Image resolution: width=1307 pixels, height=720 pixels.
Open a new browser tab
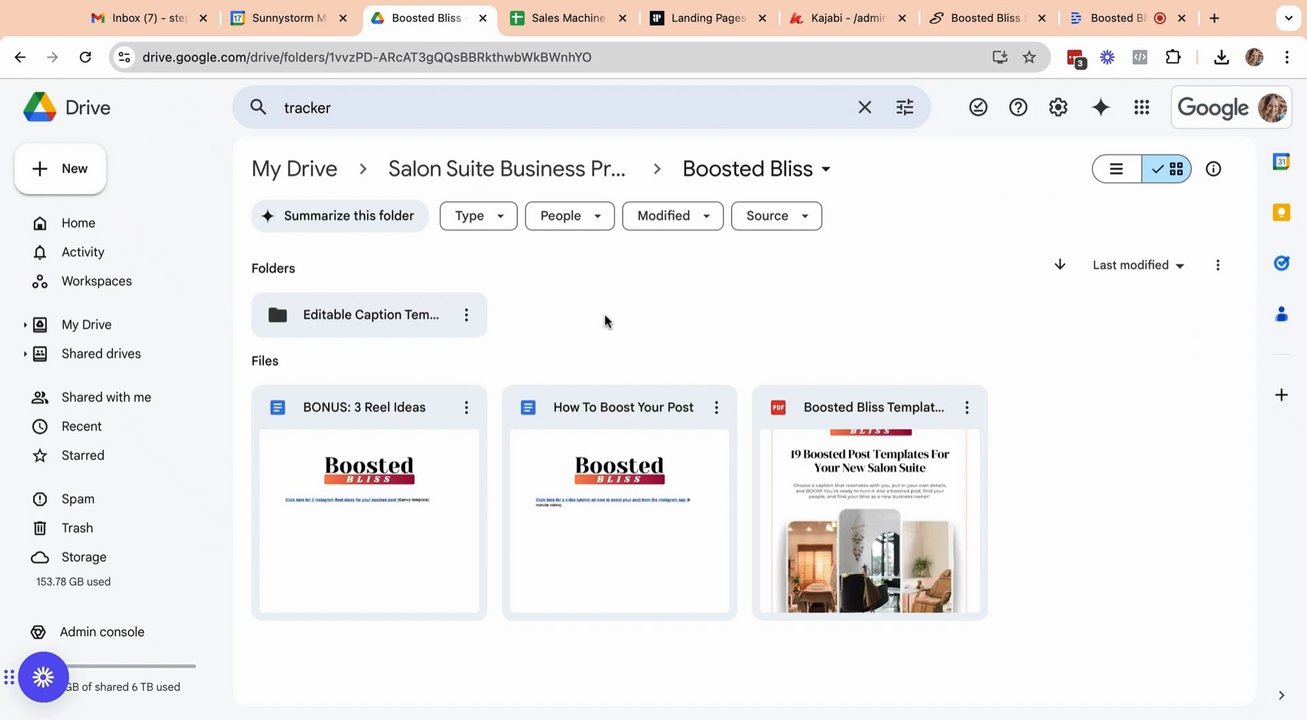(x=1214, y=18)
